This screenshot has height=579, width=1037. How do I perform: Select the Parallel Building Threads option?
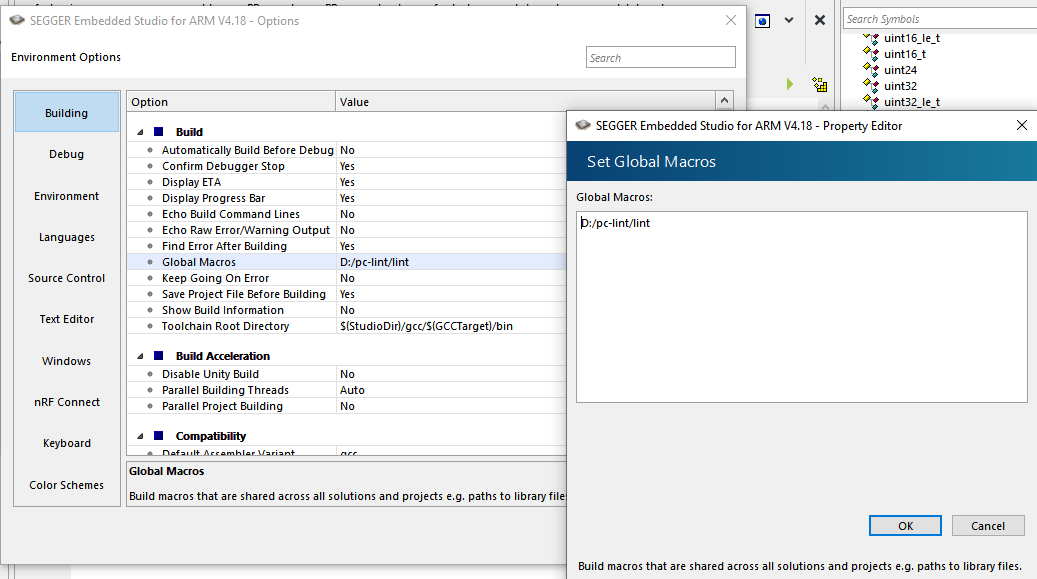(225, 390)
